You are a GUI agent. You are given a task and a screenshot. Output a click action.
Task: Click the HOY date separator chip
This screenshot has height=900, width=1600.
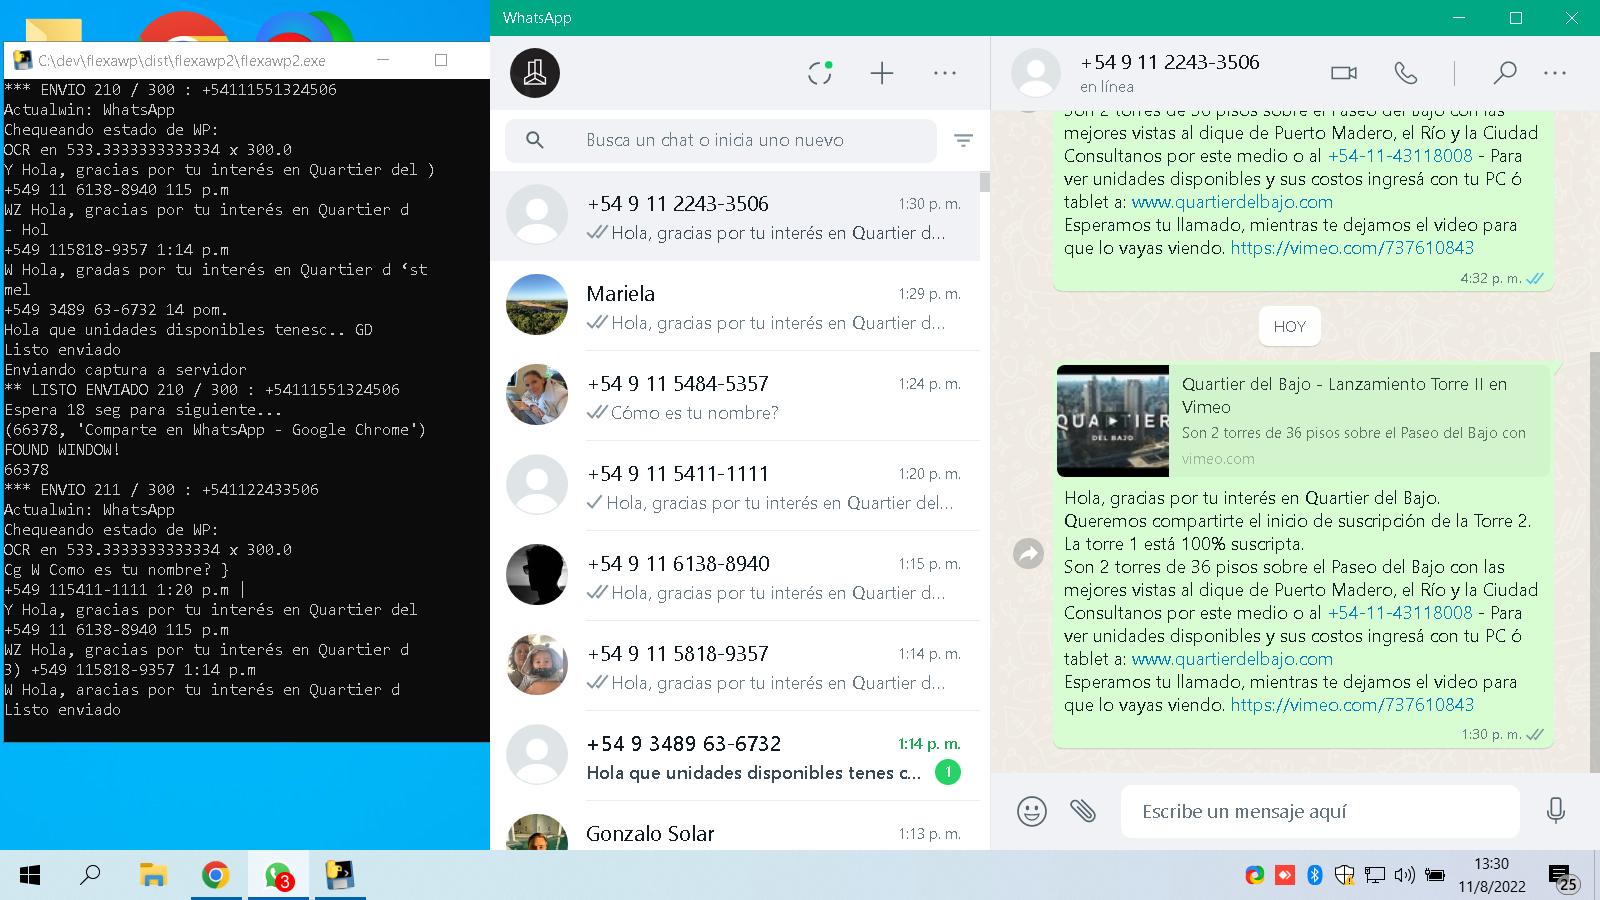(1289, 326)
